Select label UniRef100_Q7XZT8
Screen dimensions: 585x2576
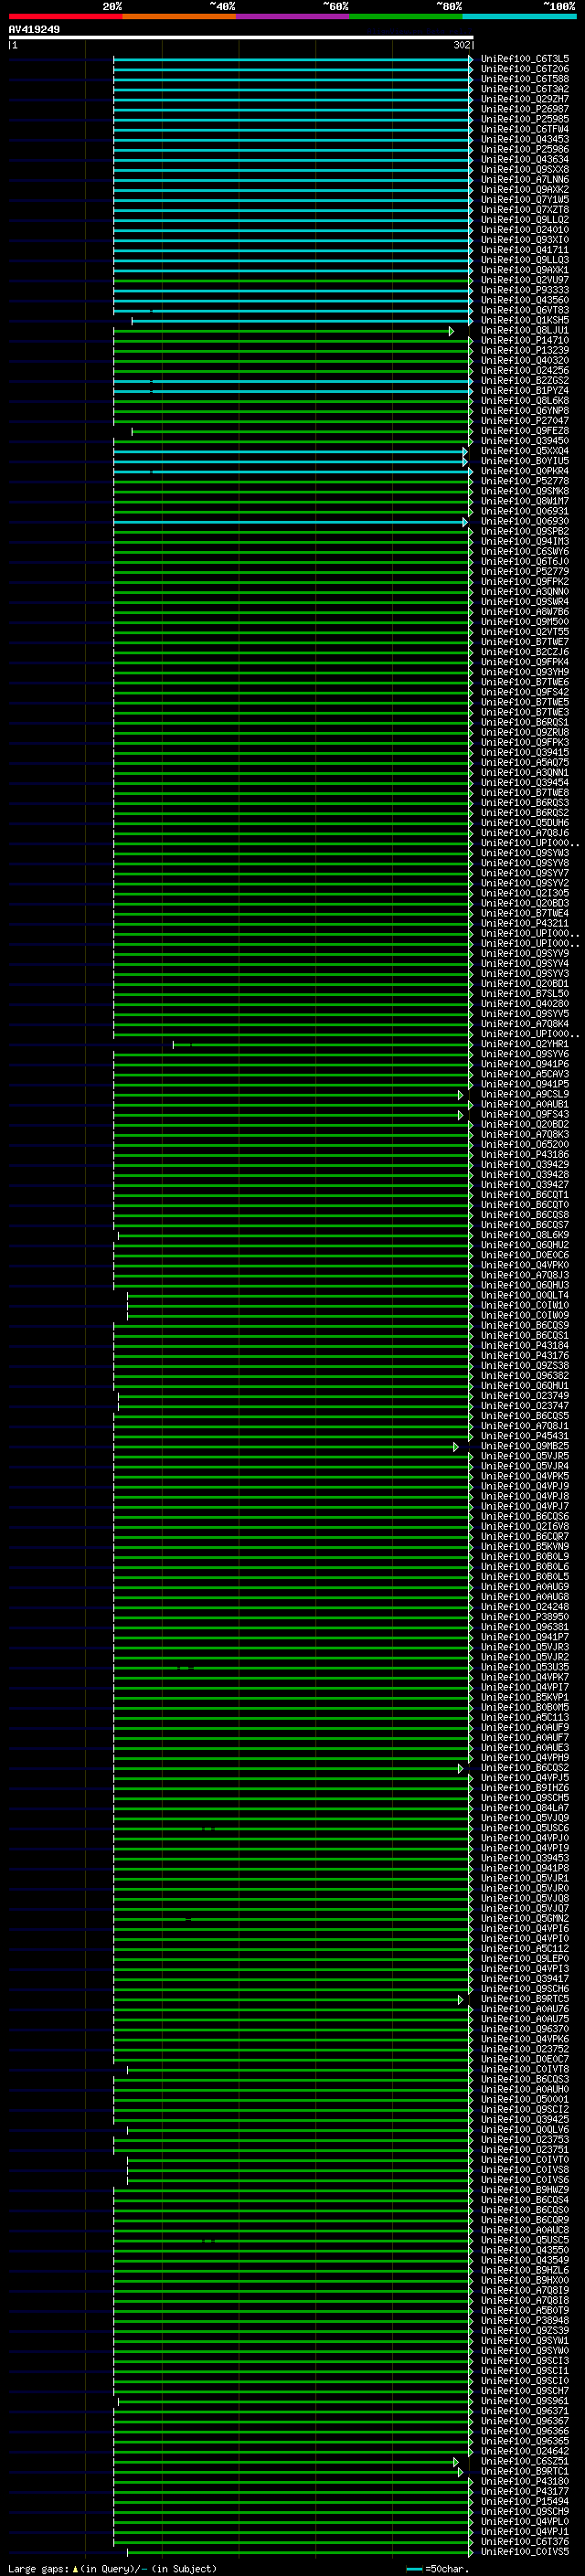coord(525,209)
